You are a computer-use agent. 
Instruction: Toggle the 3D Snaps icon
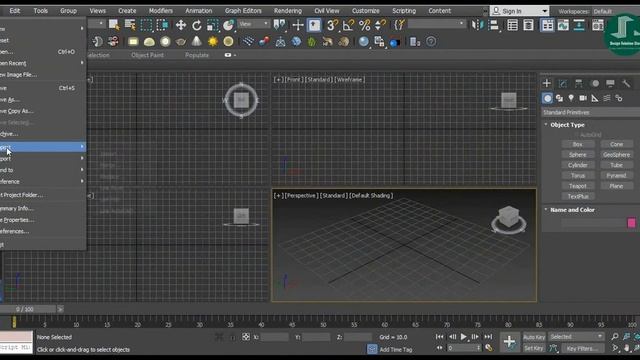pyautogui.click(x=332, y=25)
